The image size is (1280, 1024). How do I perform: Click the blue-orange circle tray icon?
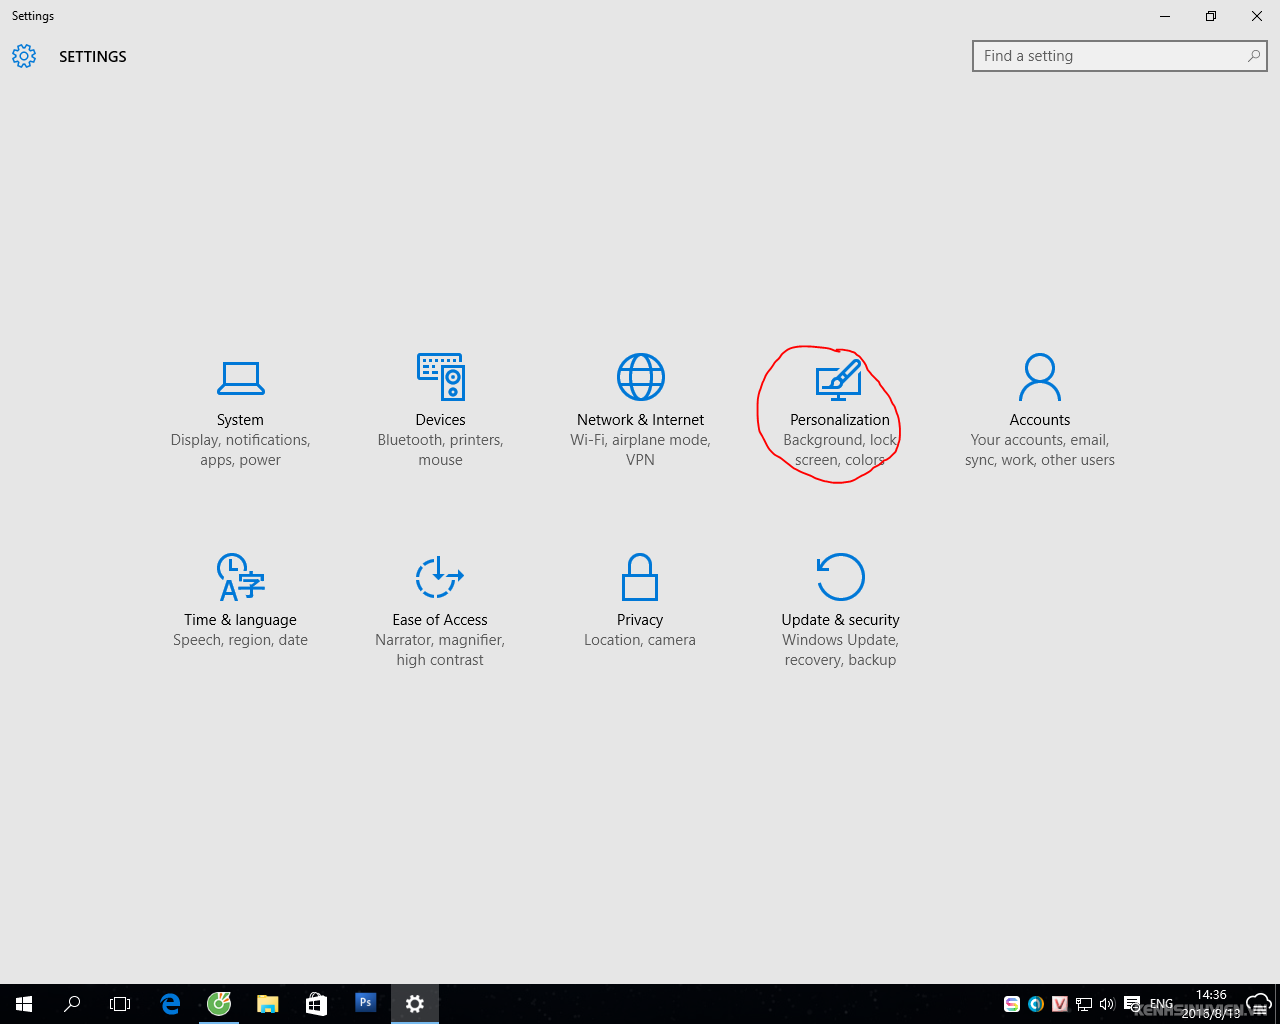(x=1036, y=1004)
